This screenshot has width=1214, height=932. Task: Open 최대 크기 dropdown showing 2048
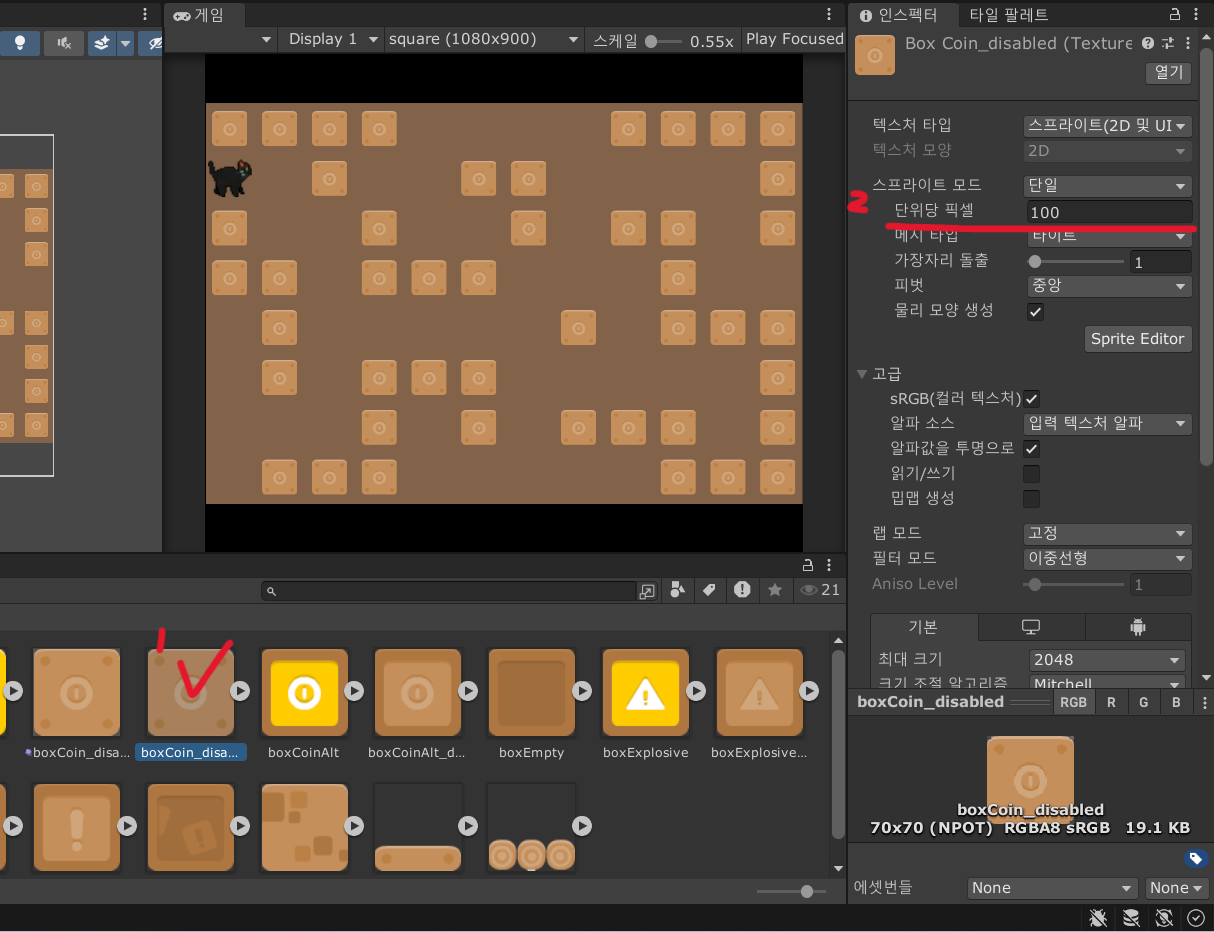(x=1109, y=660)
